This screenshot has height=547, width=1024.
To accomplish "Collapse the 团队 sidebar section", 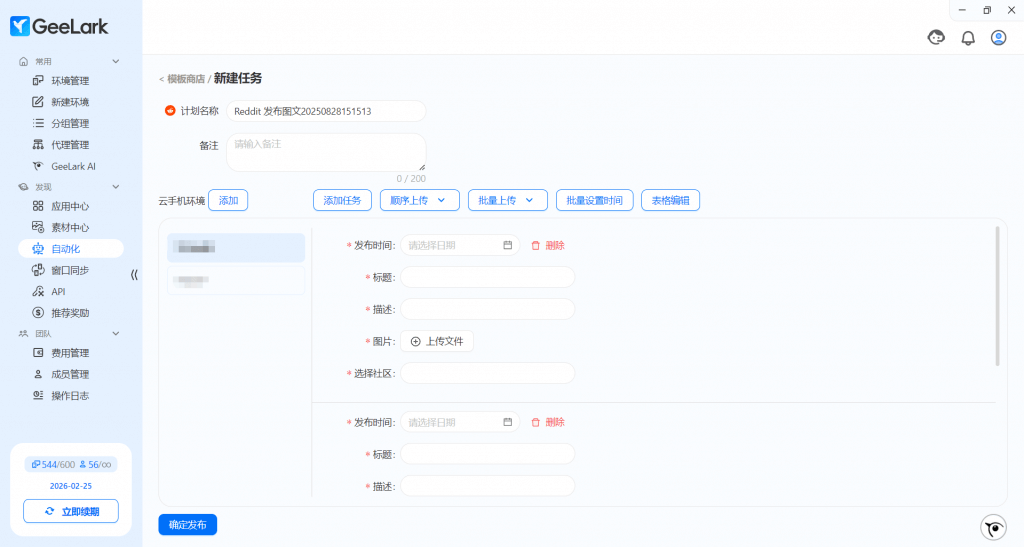I will click(116, 333).
